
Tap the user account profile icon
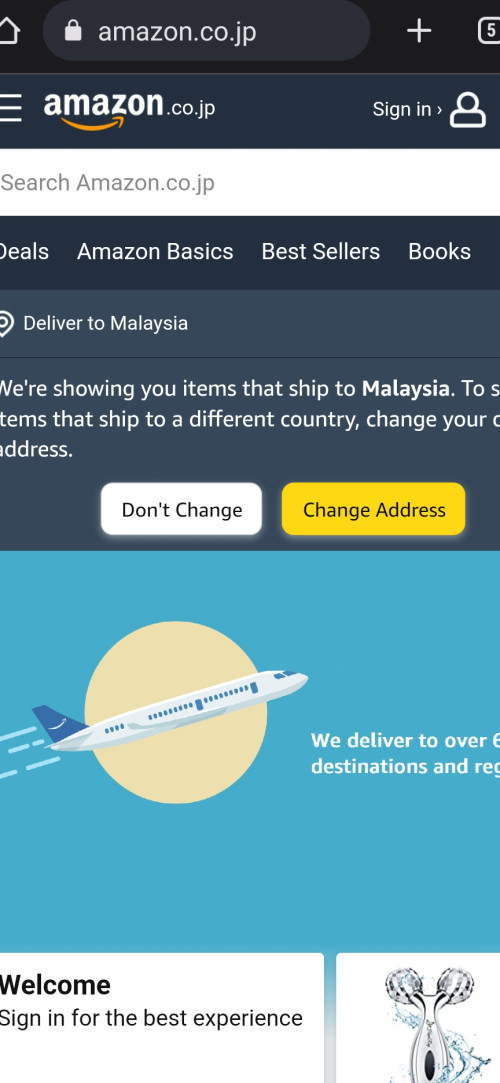tap(468, 111)
